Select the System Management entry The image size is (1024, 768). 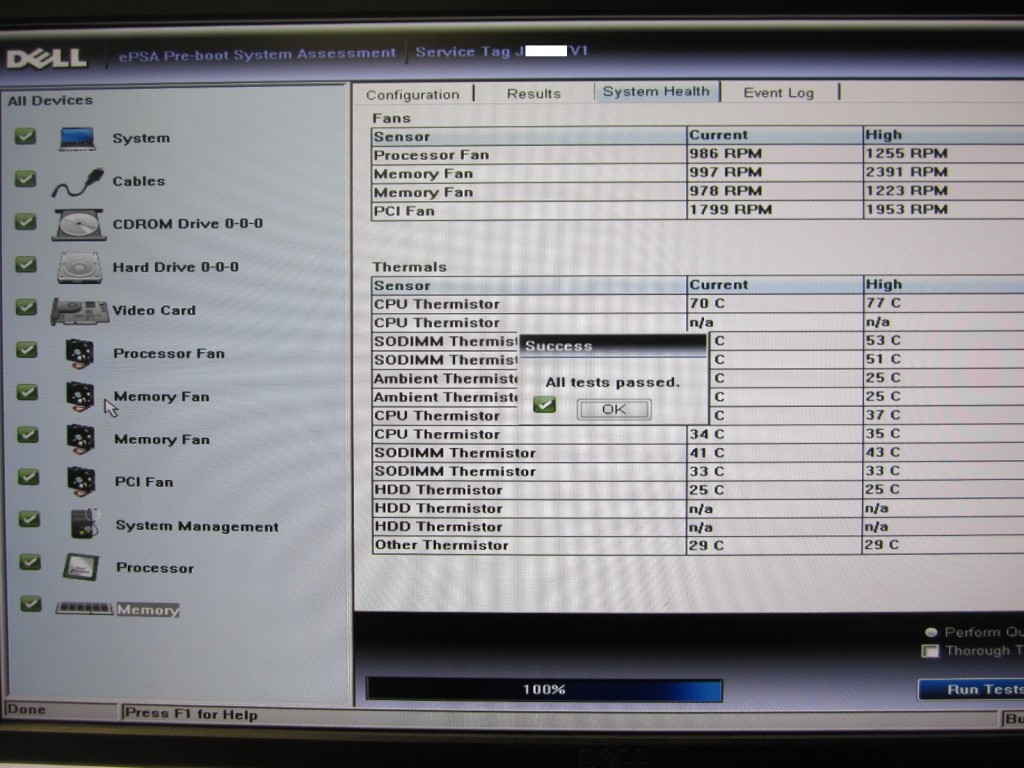[197, 526]
